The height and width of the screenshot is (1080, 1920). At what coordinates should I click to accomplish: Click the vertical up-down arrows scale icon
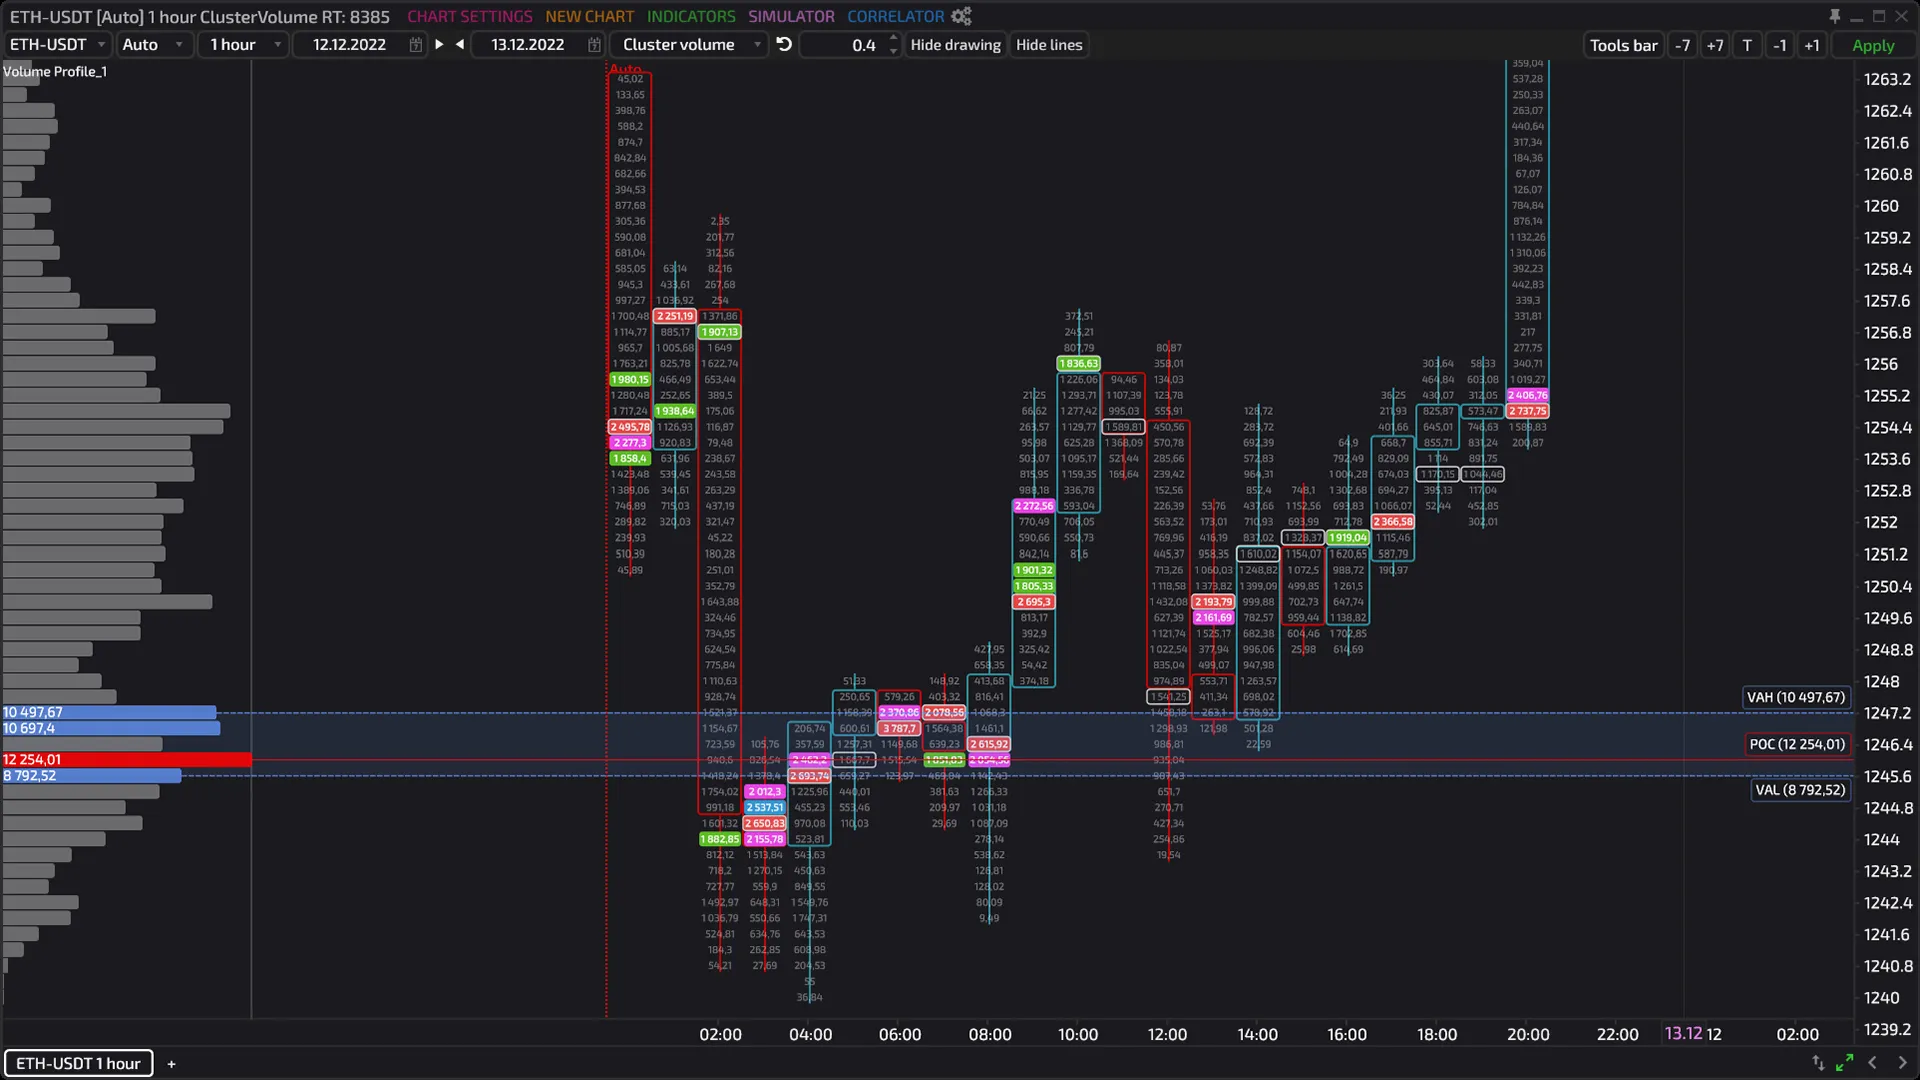[x=1818, y=1062]
